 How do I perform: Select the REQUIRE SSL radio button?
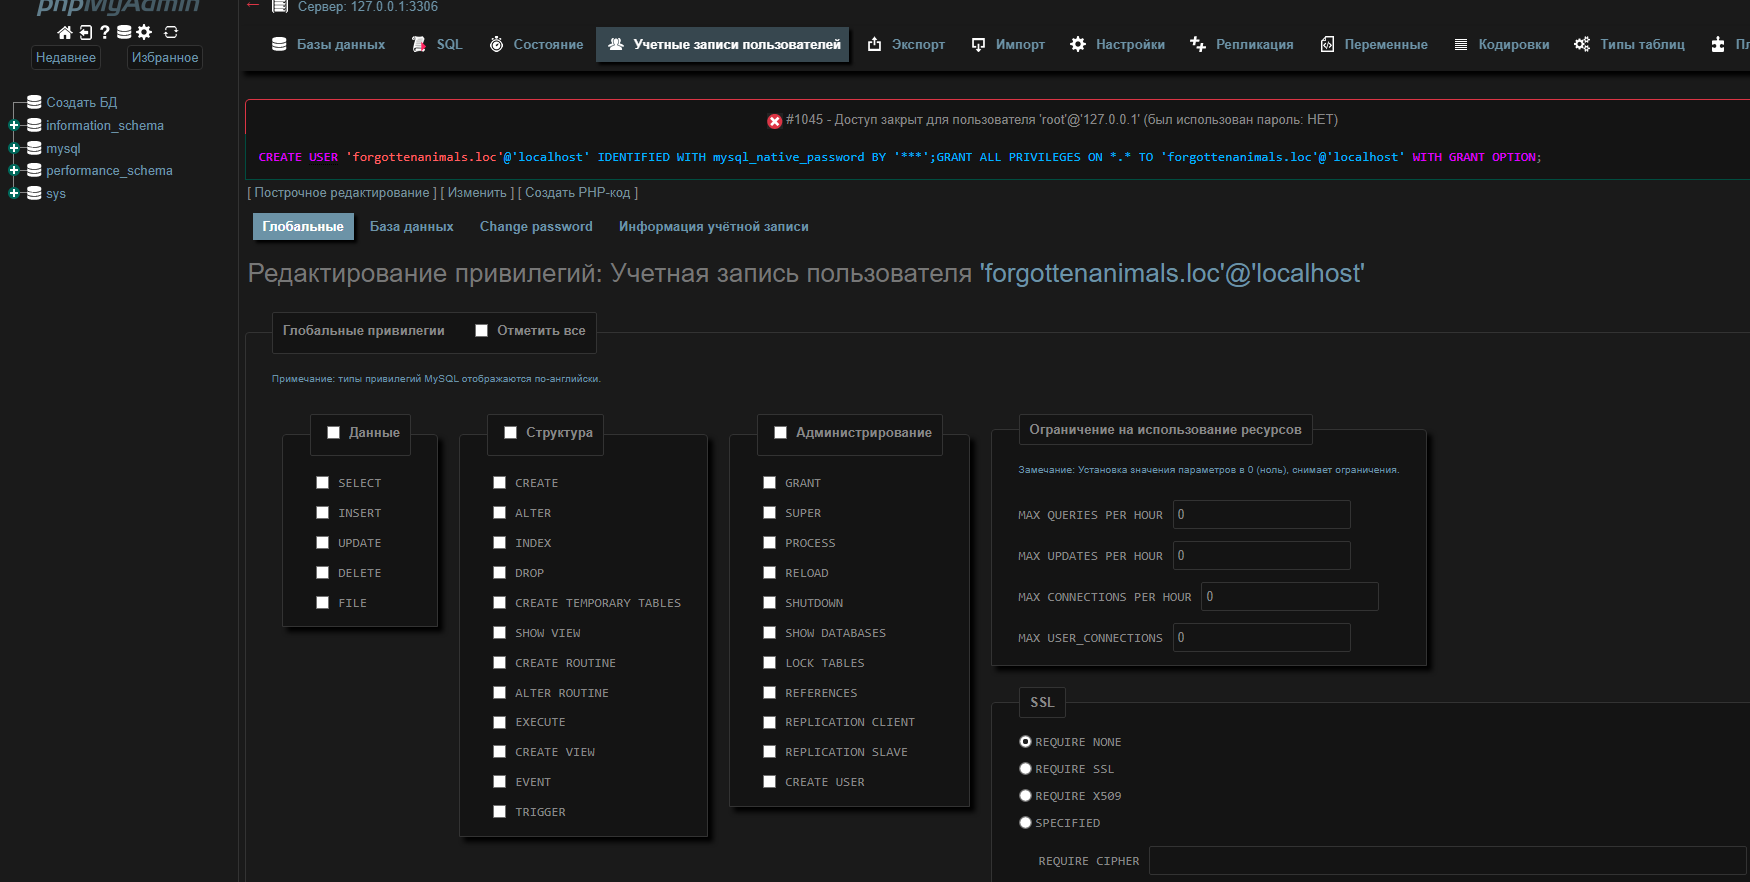(1025, 769)
